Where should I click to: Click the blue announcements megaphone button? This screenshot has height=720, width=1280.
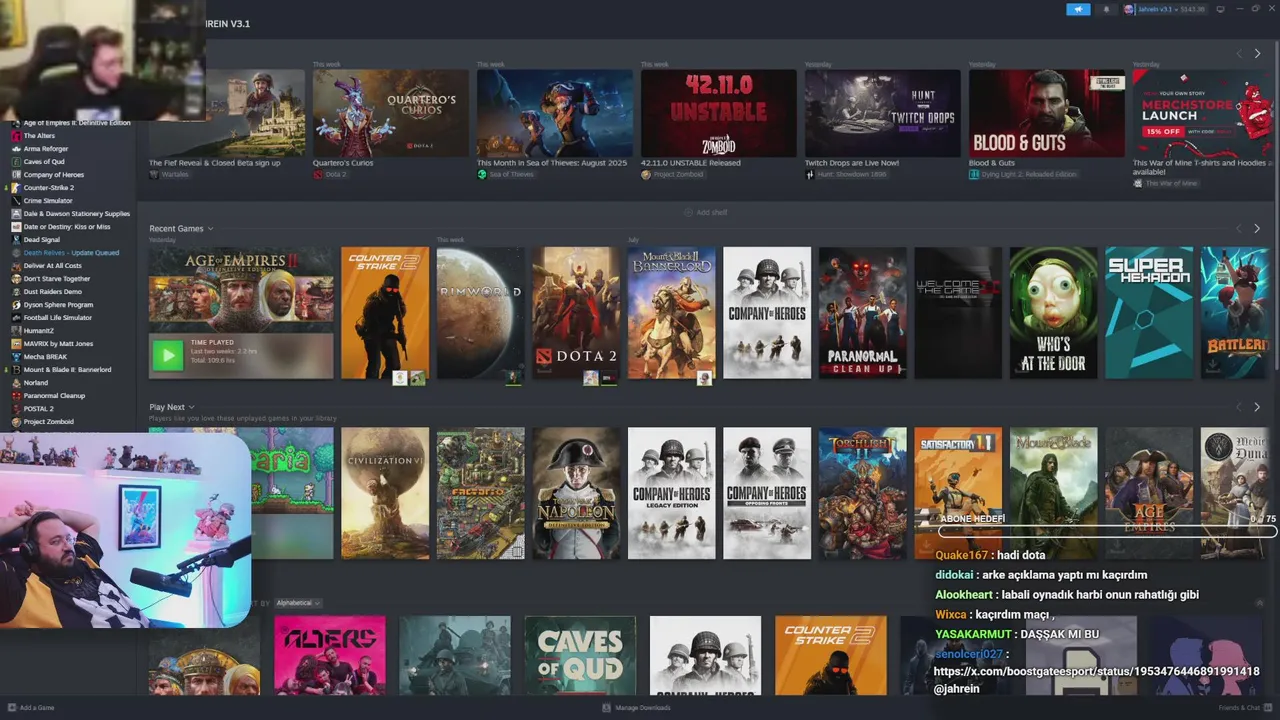[x=1078, y=9]
